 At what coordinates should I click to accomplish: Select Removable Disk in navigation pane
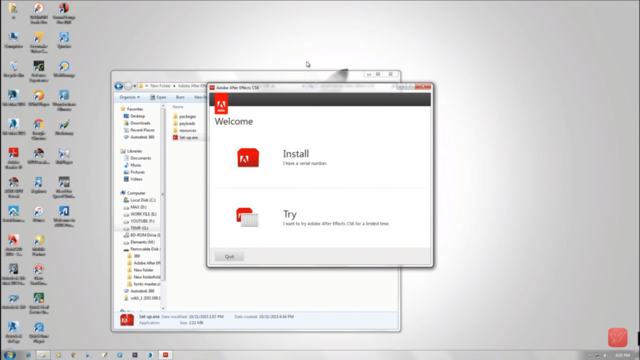click(x=142, y=249)
